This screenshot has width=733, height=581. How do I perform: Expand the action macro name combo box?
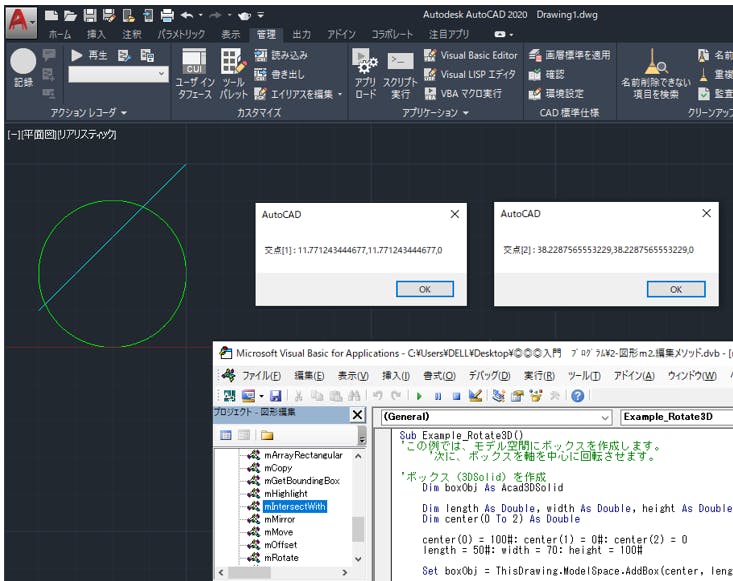point(162,74)
